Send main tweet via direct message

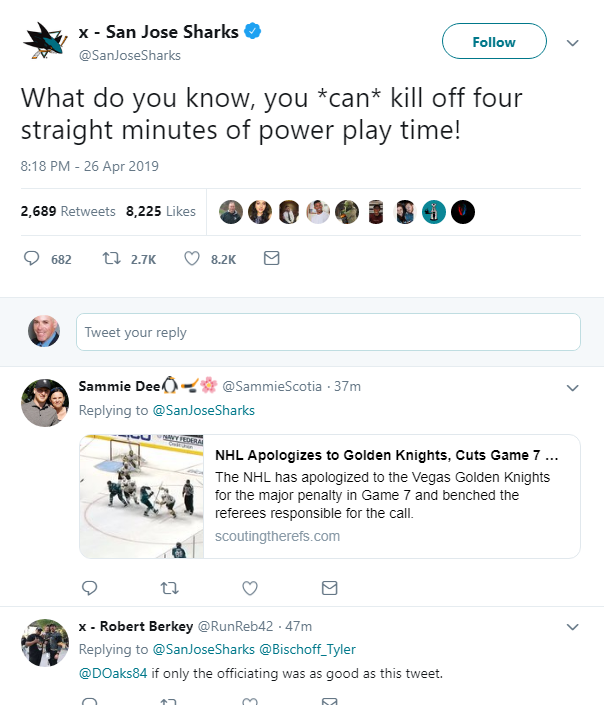(x=270, y=258)
